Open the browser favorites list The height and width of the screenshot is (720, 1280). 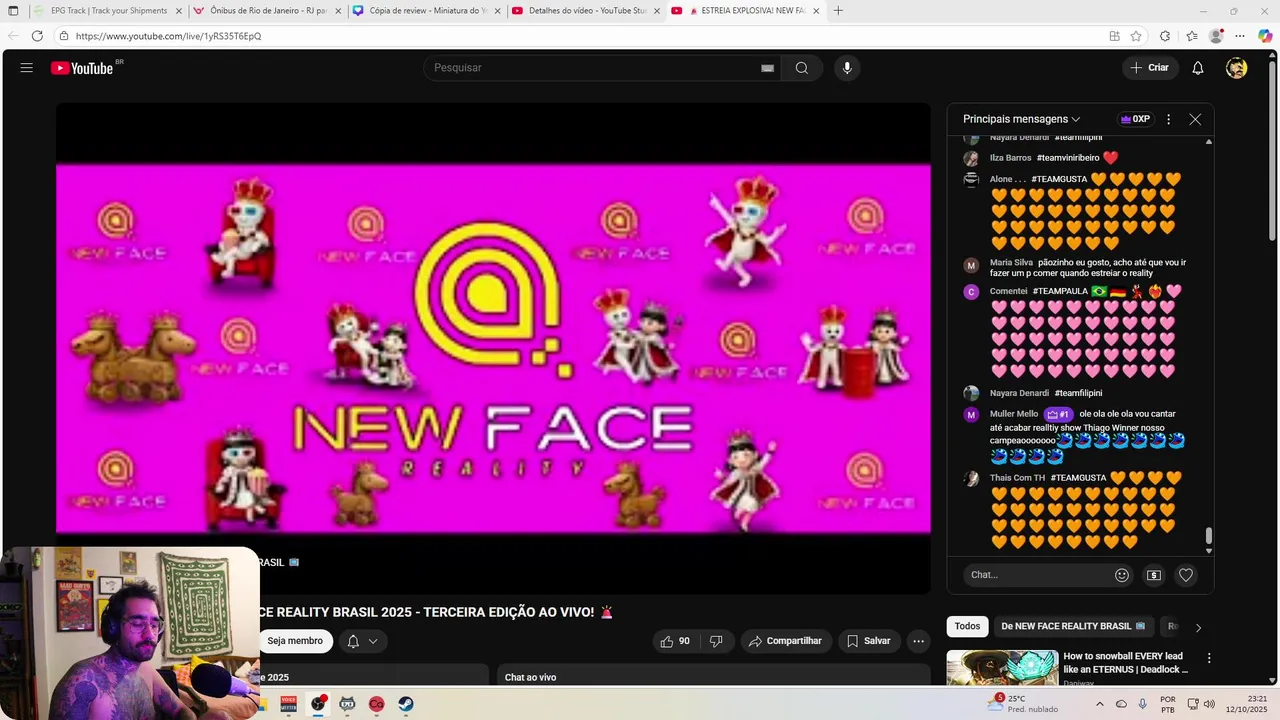[x=1192, y=36]
